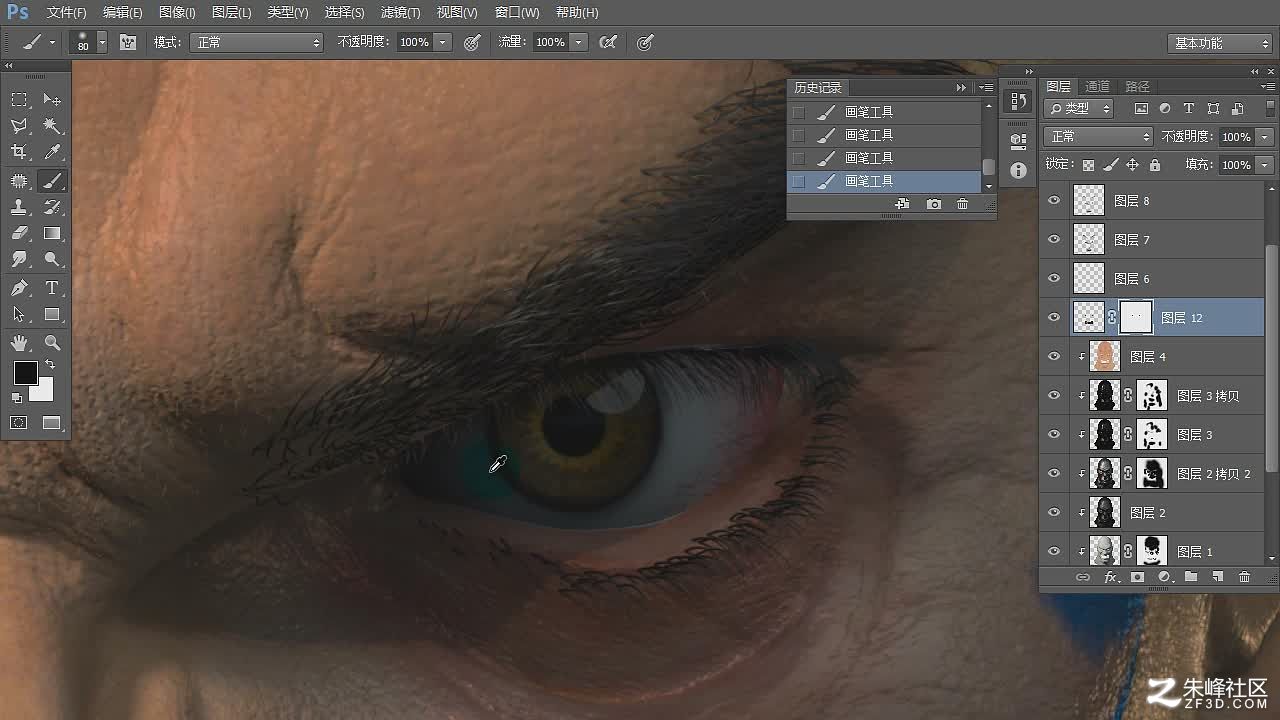This screenshot has height=720, width=1280.
Task: Click the foreground color swatch
Action: tap(25, 373)
